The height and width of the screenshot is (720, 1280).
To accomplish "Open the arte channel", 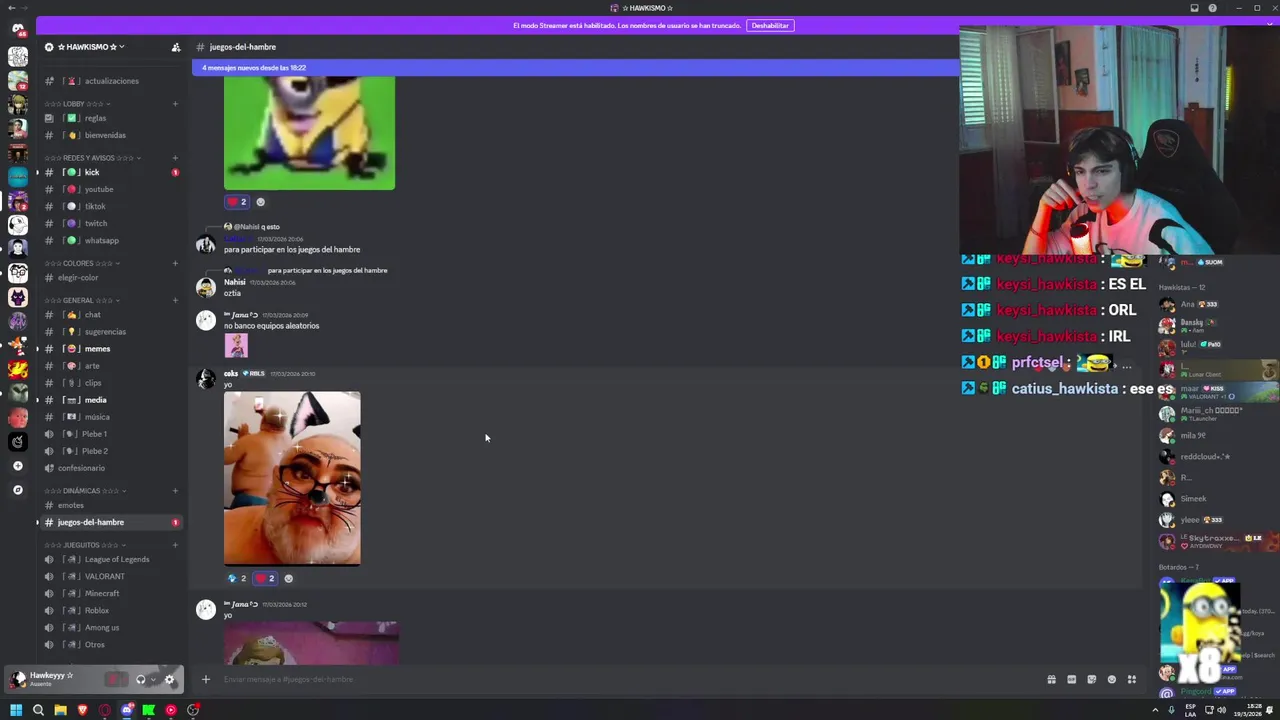I will [110, 366].
